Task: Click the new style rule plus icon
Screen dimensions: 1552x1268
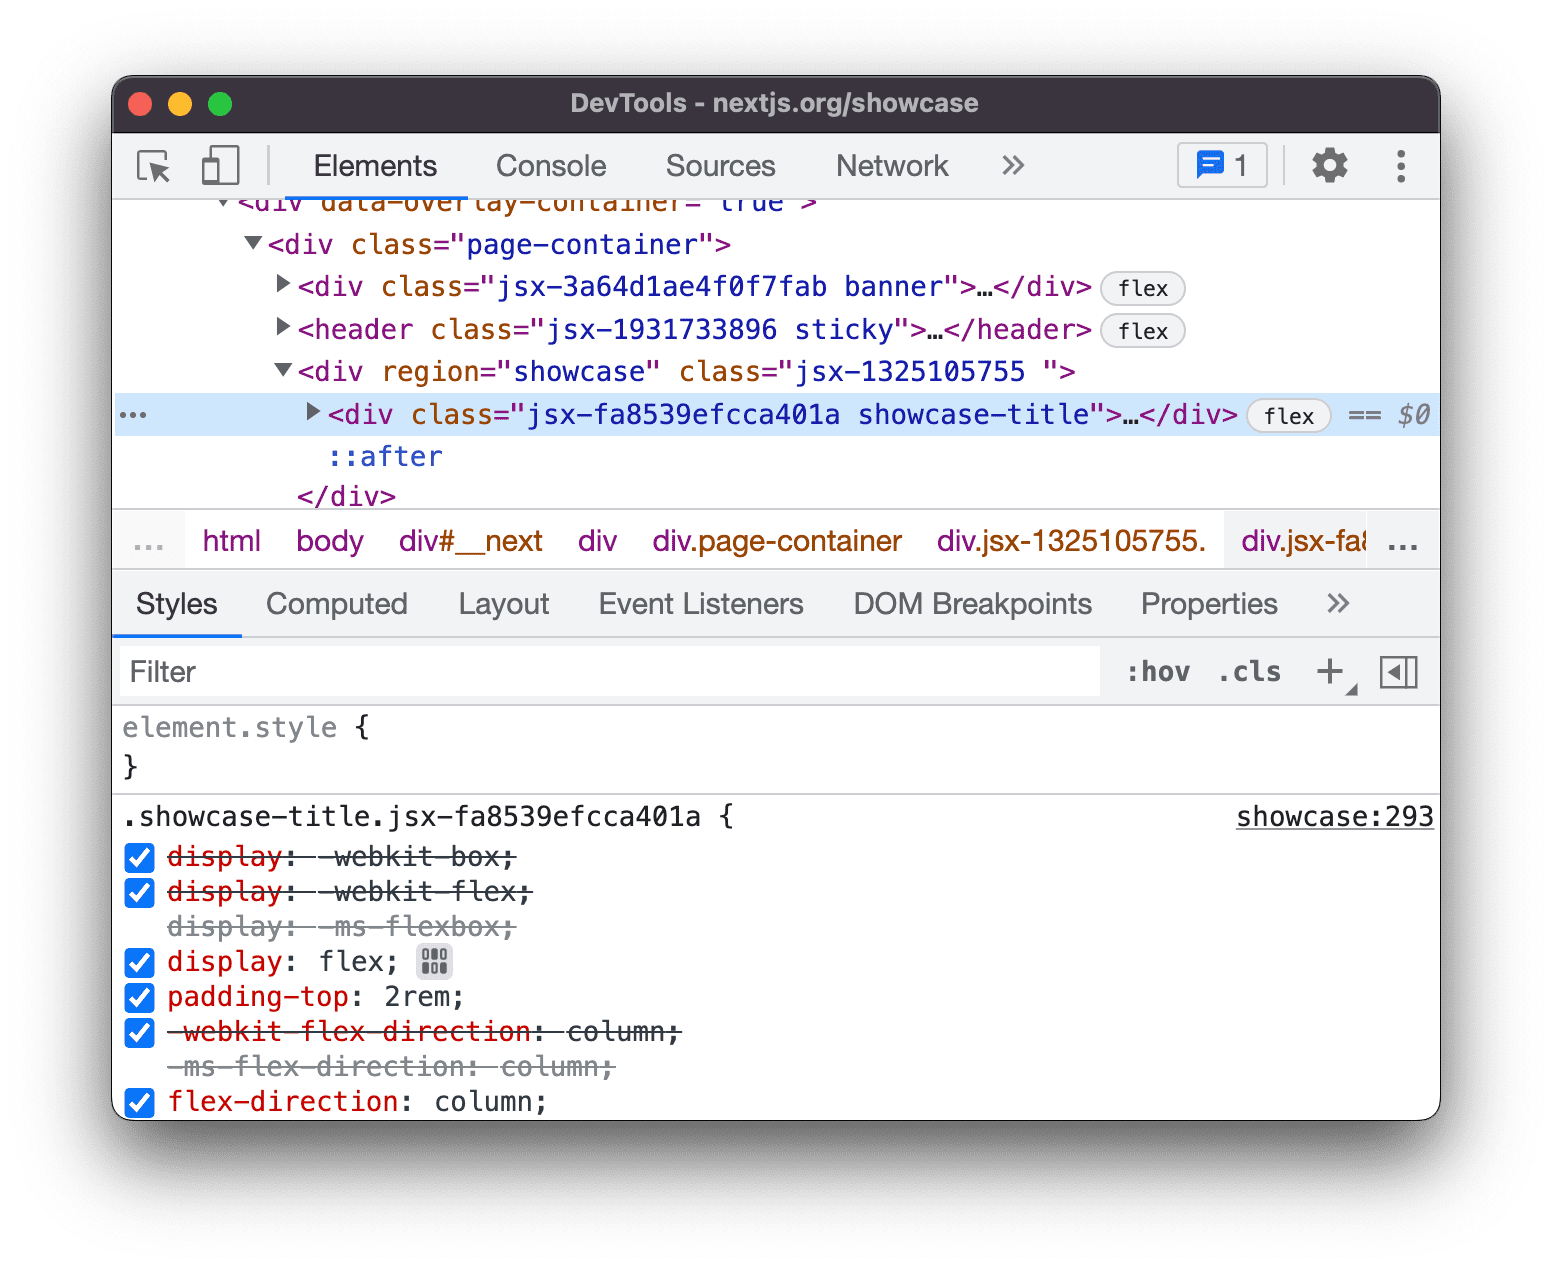Action: [x=1329, y=671]
